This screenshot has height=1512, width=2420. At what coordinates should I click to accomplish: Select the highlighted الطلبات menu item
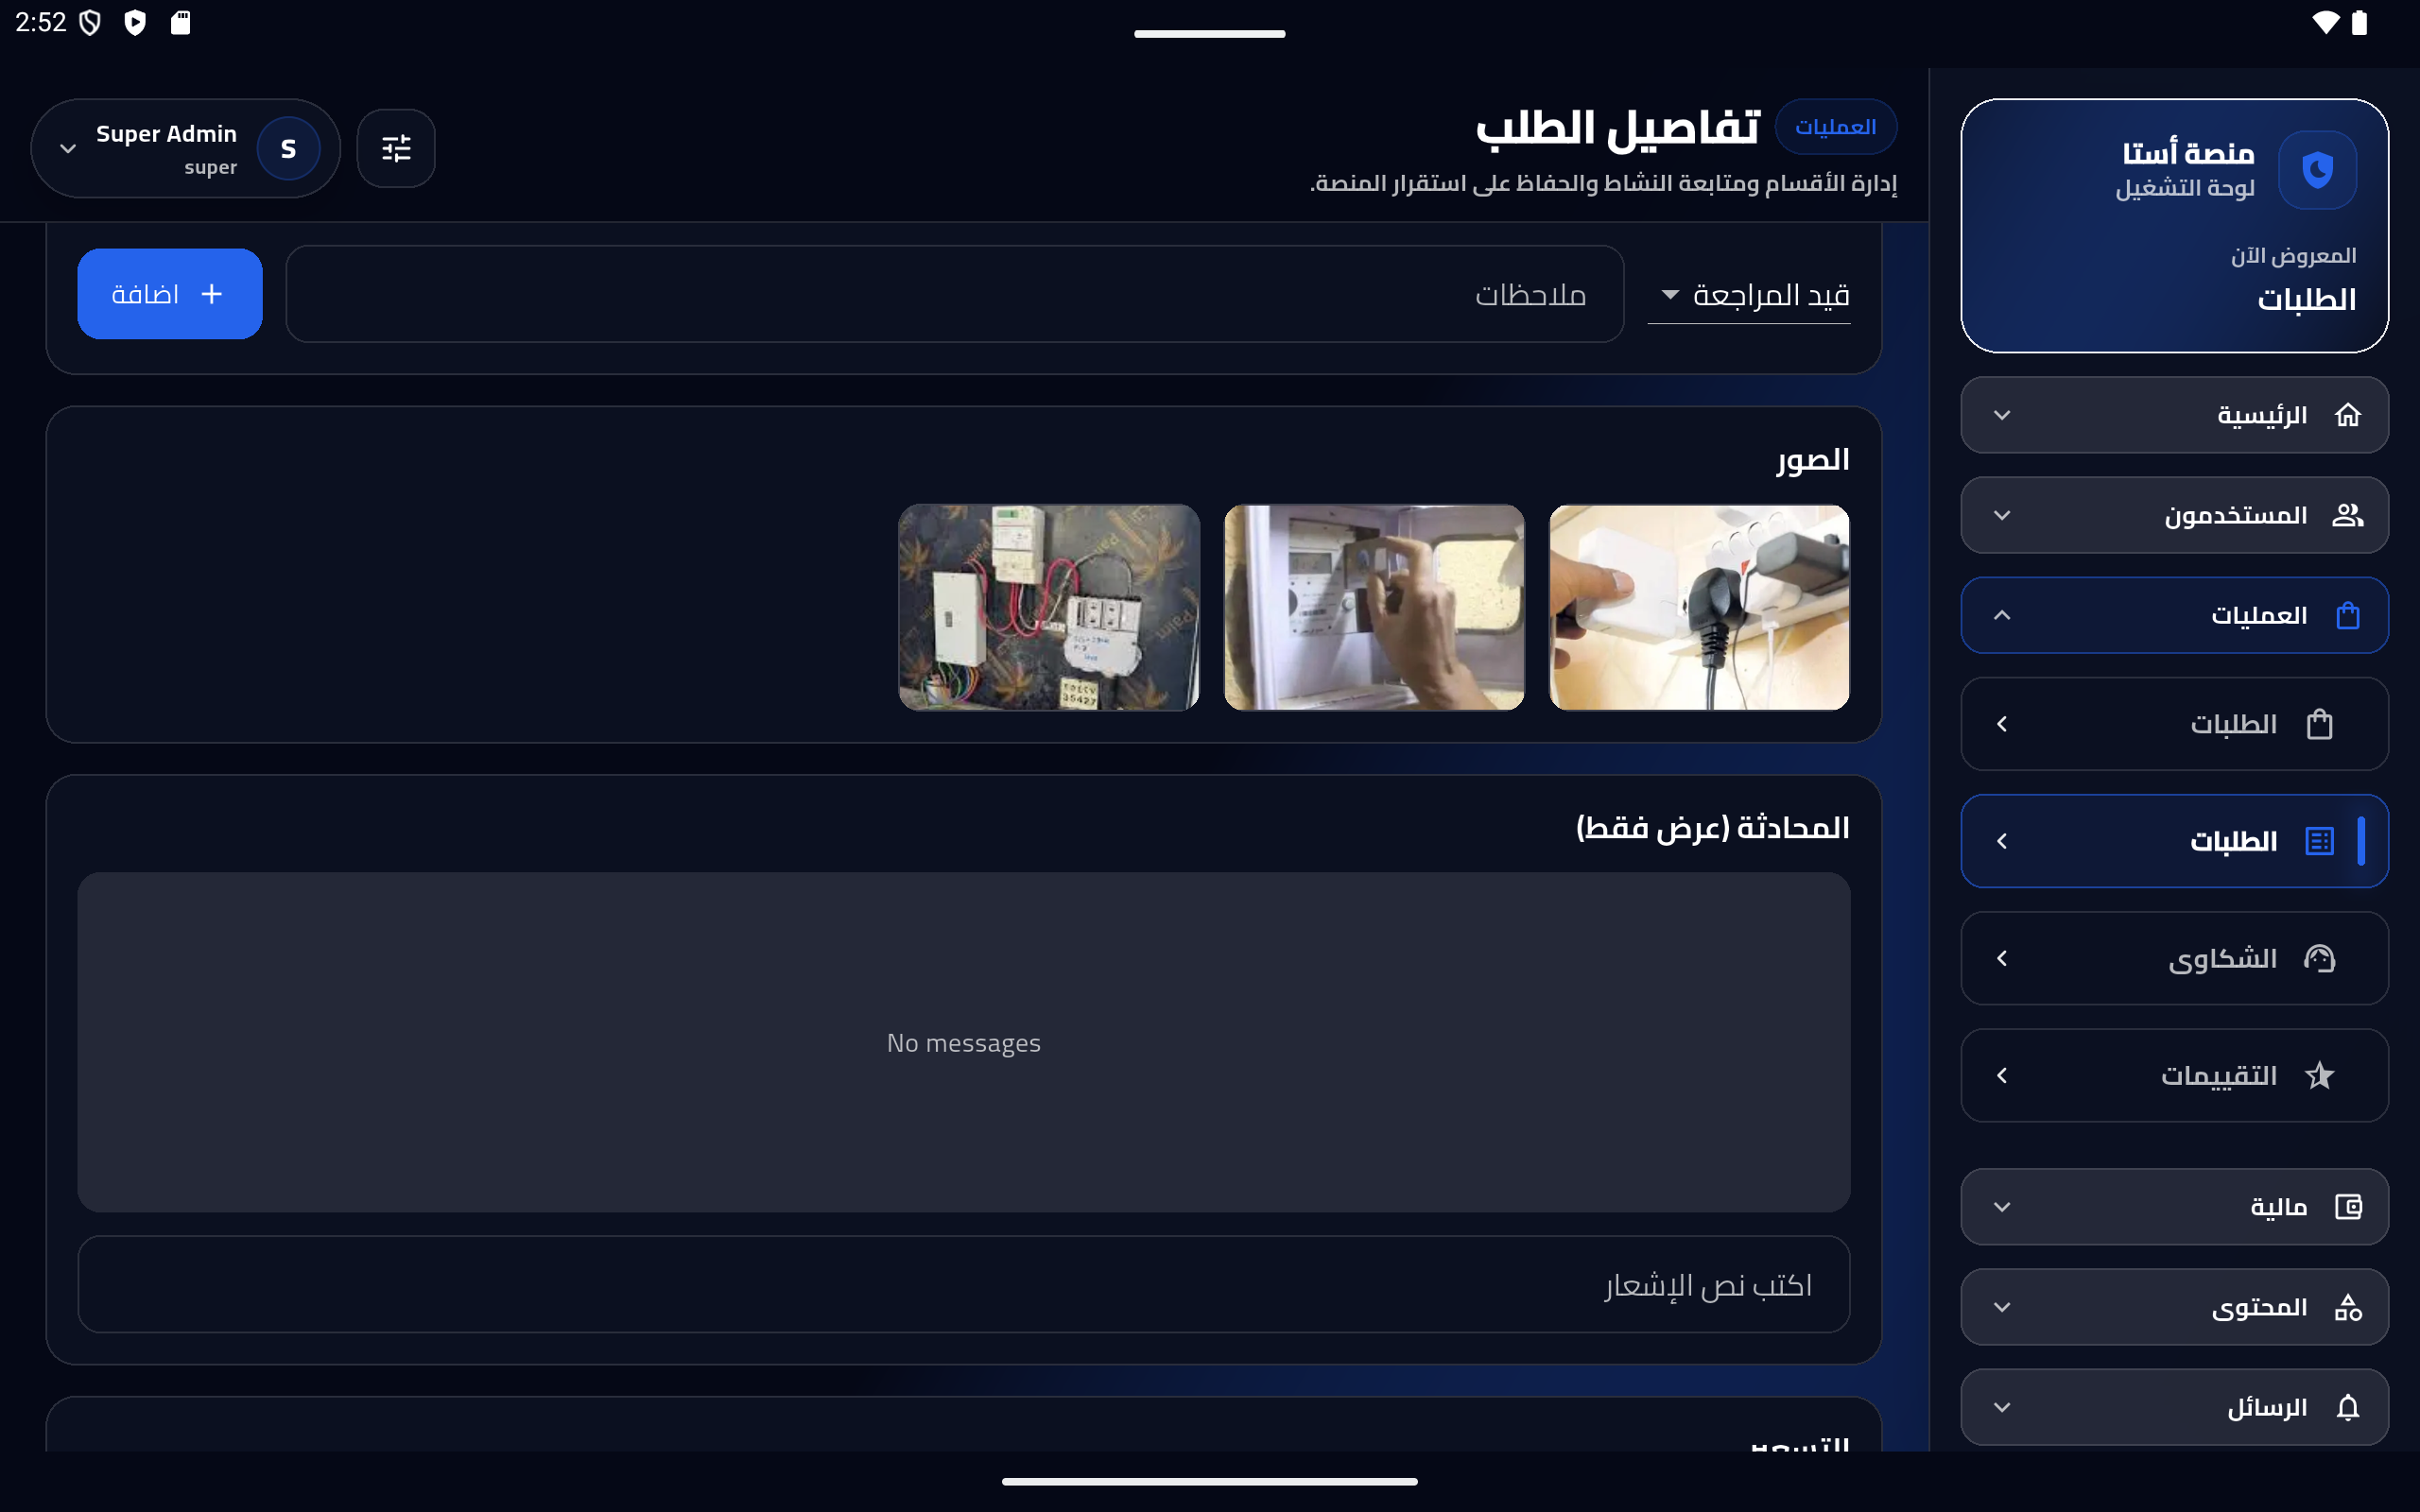[2174, 841]
